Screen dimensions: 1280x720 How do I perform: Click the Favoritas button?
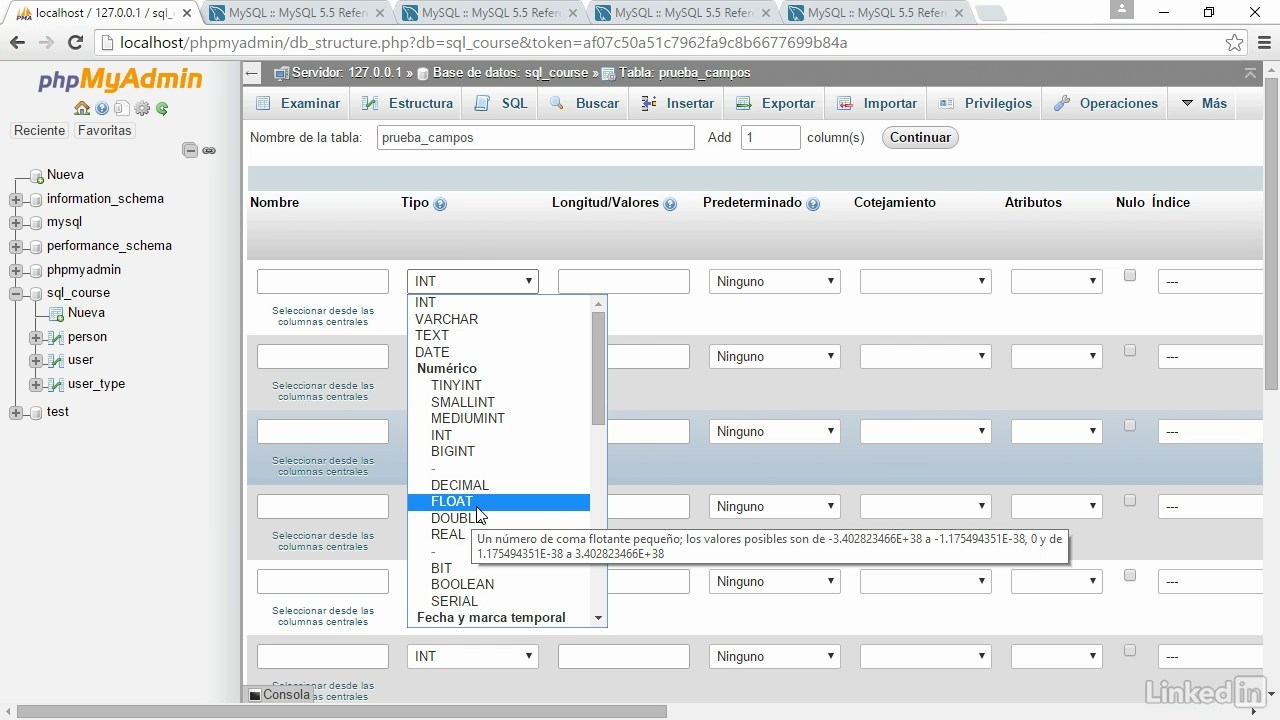(x=104, y=131)
